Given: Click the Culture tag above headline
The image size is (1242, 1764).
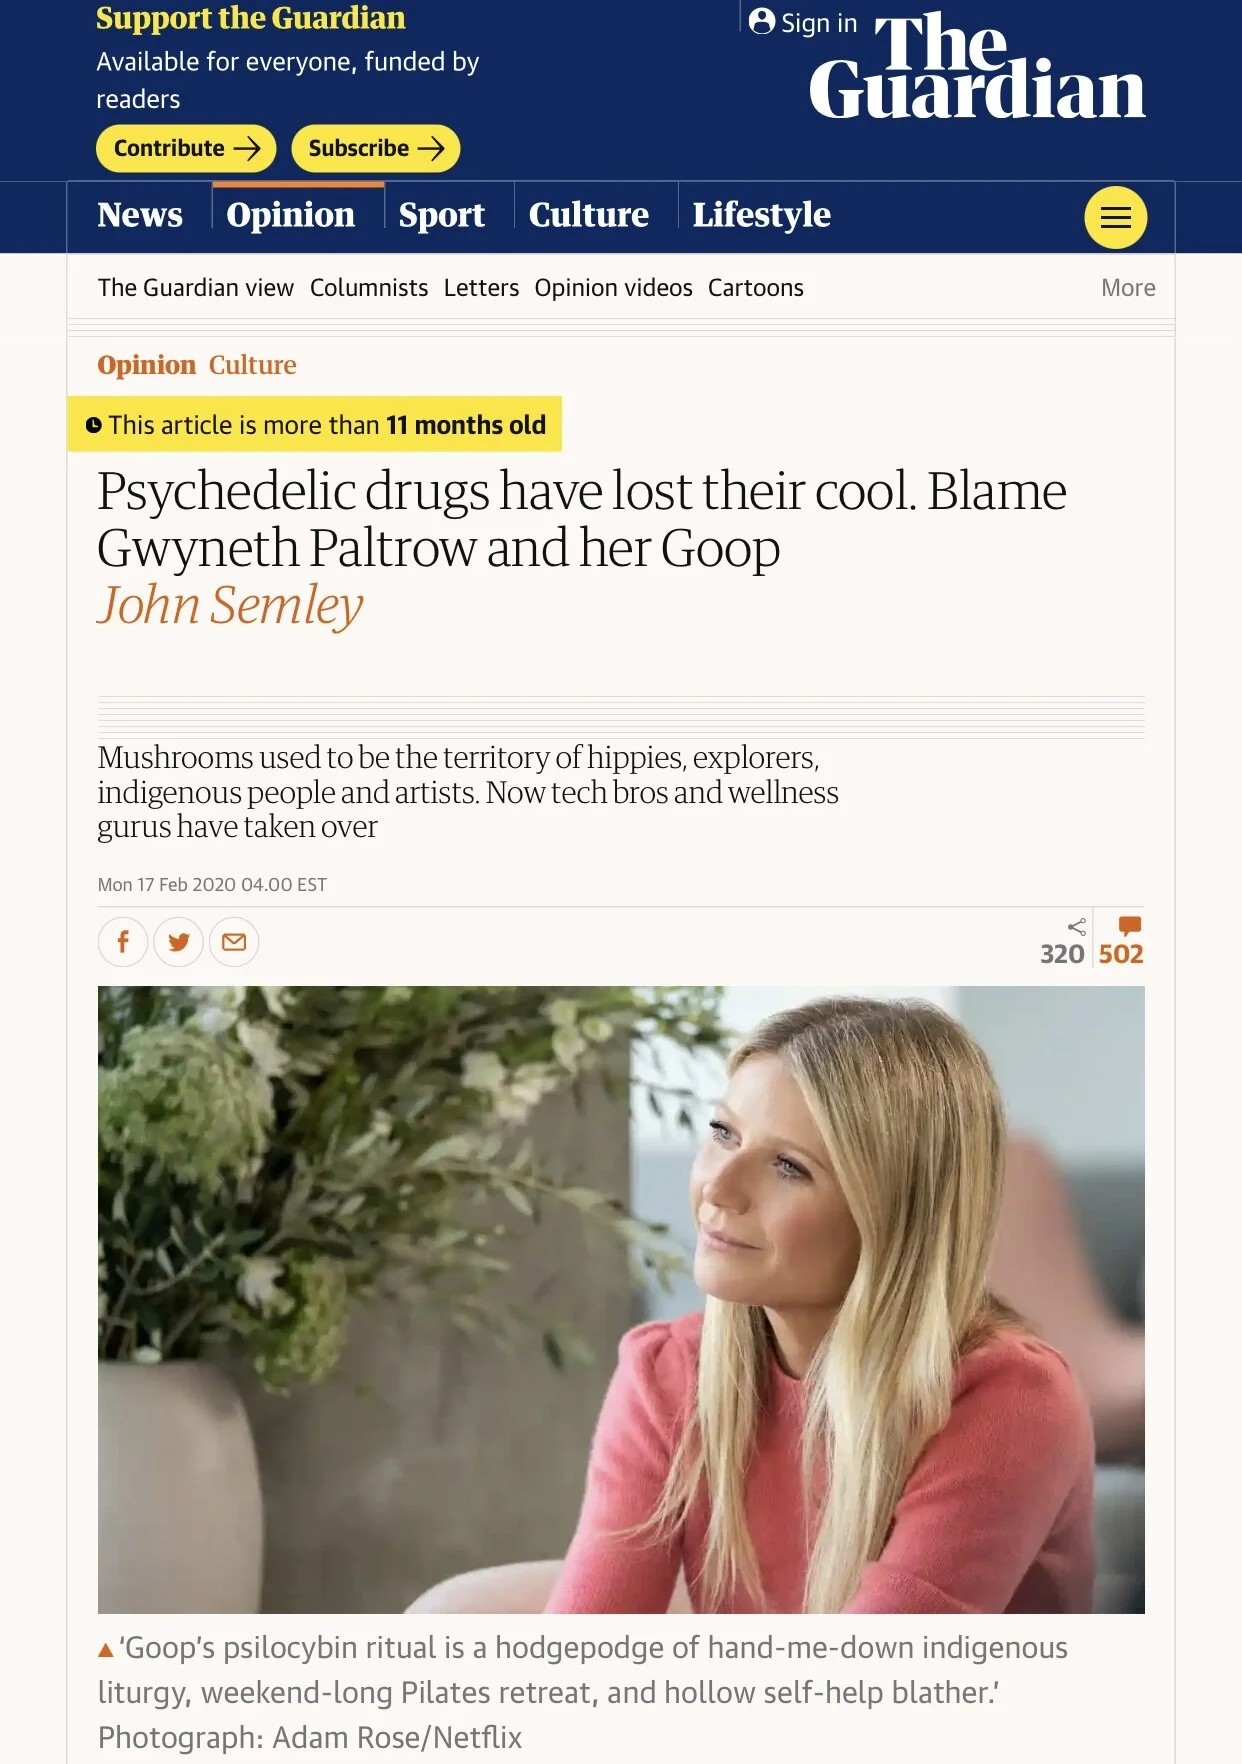Looking at the screenshot, I should pyautogui.click(x=252, y=365).
